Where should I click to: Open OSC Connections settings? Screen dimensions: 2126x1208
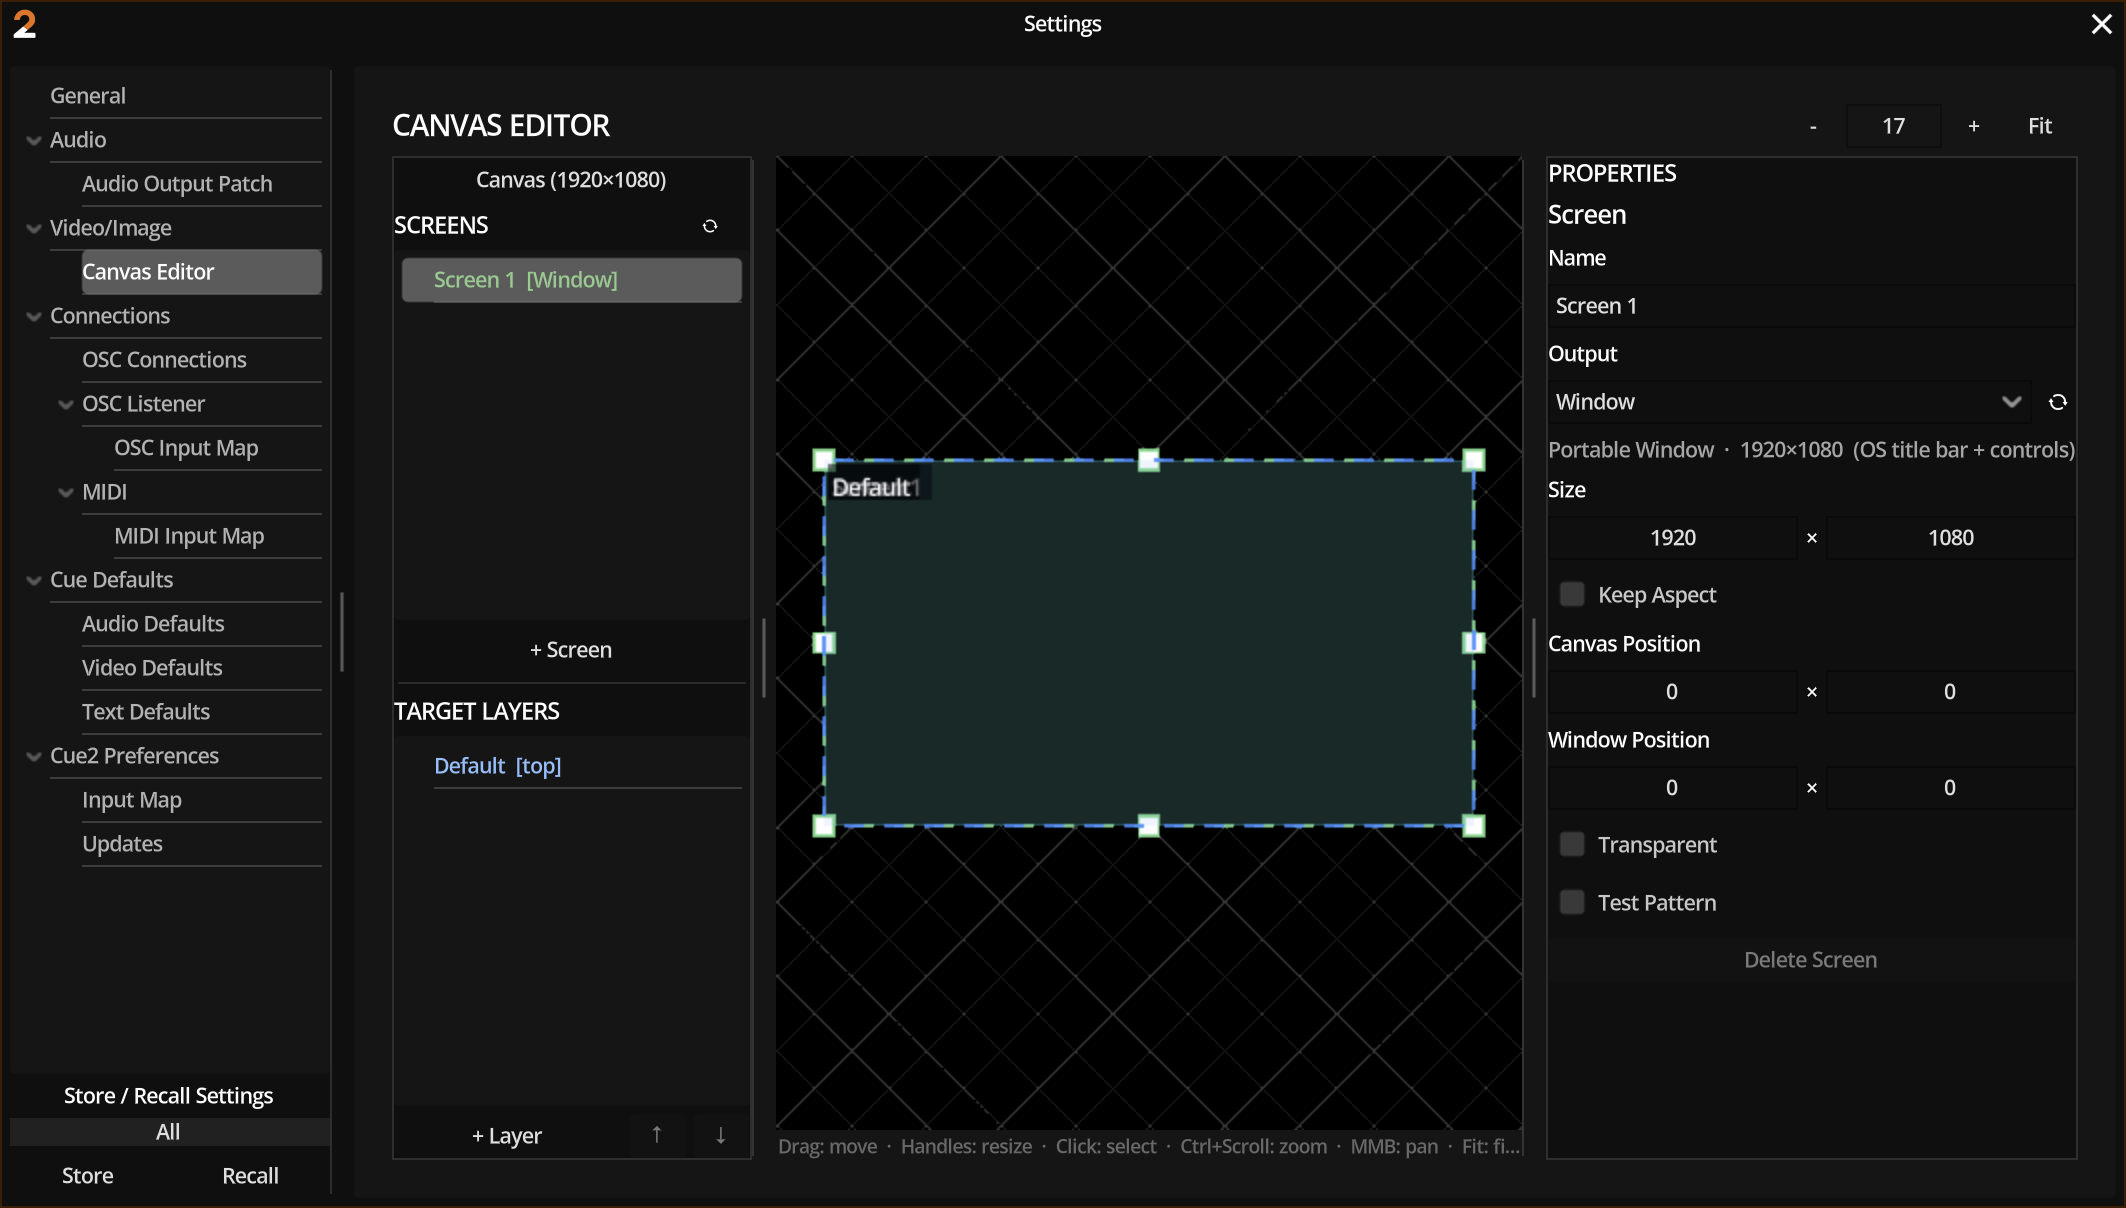coord(202,360)
